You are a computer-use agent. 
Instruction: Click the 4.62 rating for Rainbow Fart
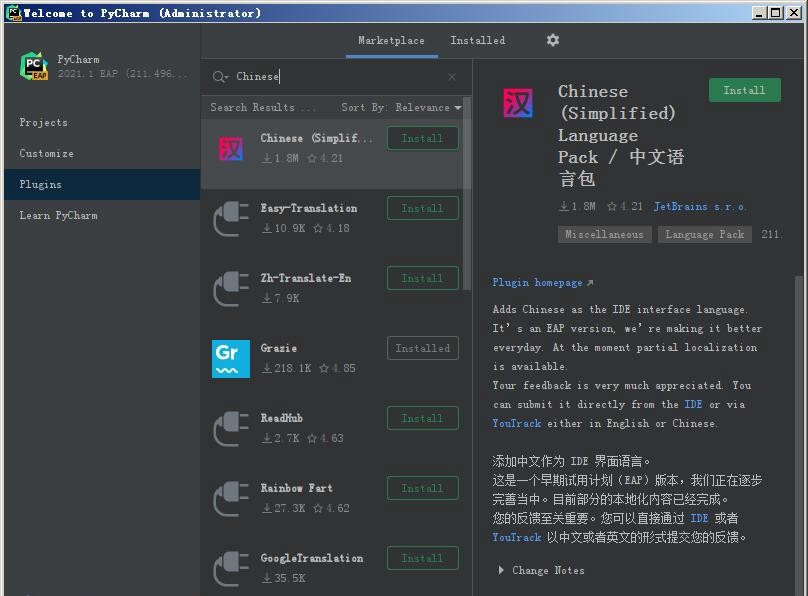(331, 508)
